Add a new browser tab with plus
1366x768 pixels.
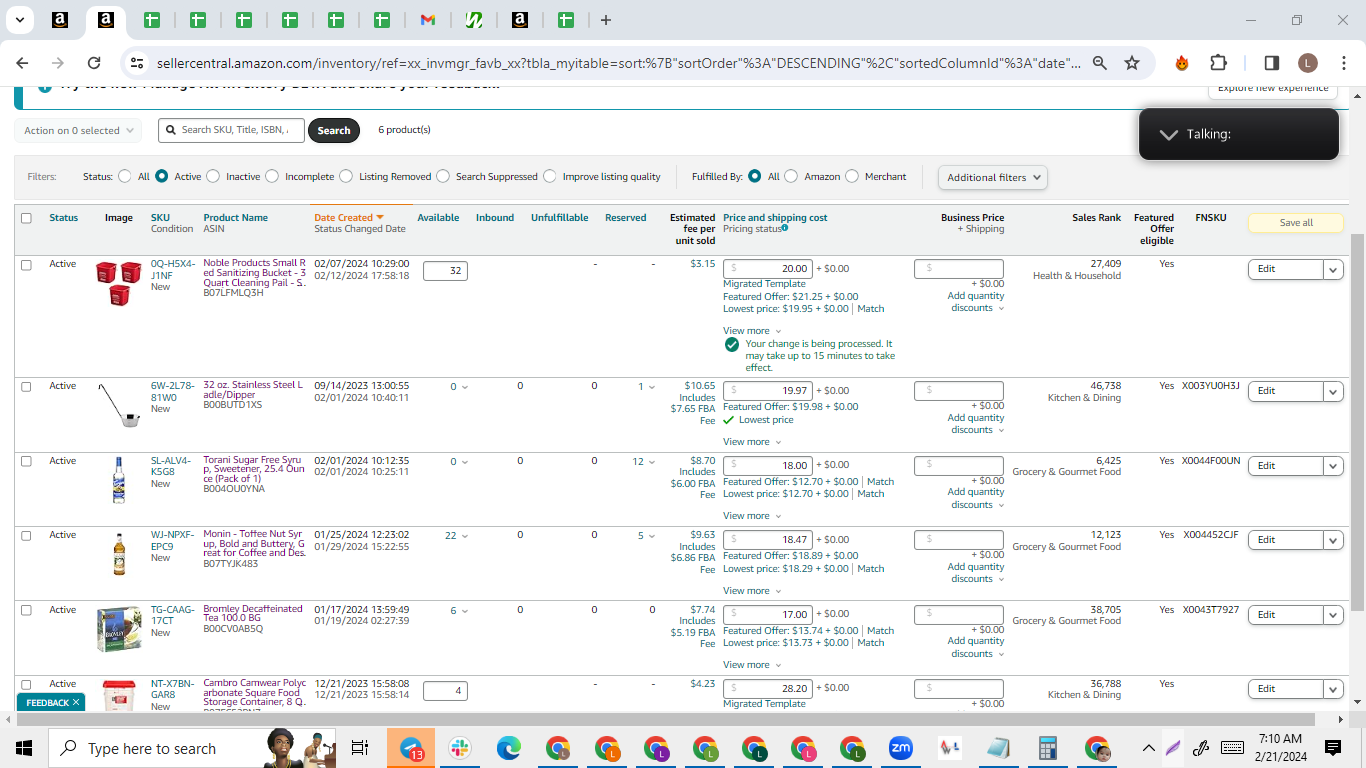[606, 20]
